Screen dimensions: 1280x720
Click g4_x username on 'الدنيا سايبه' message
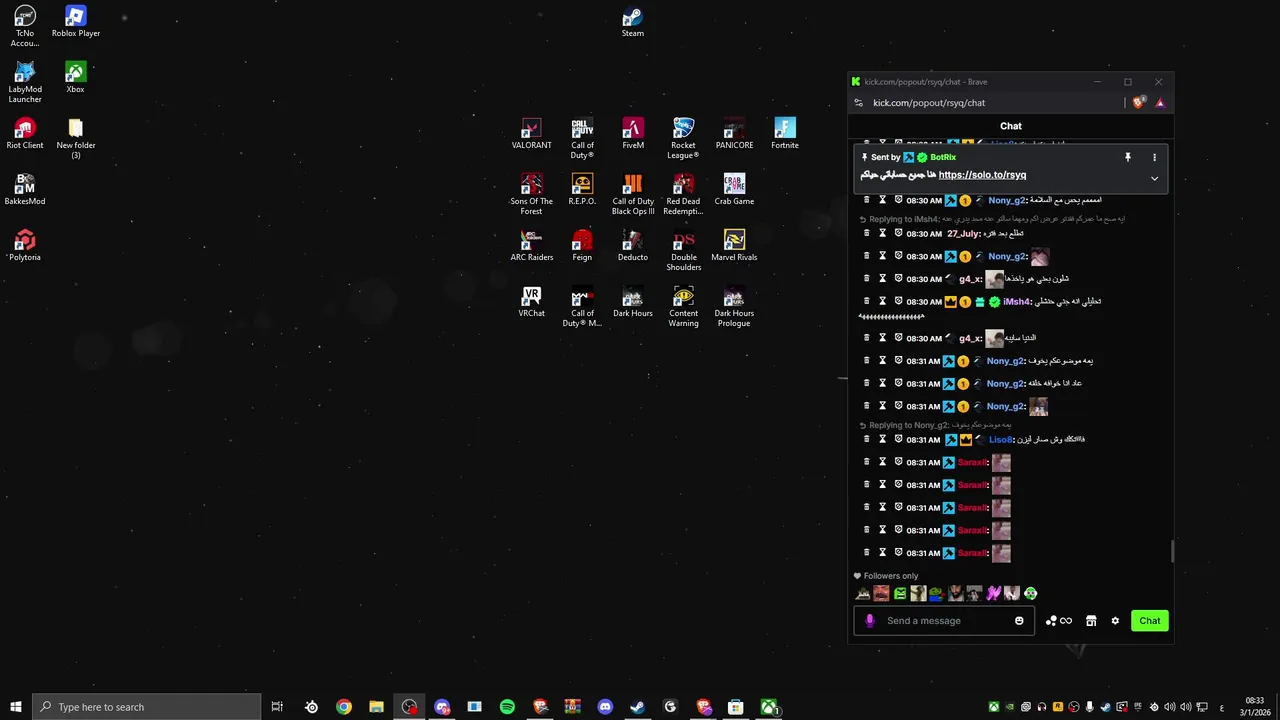pos(969,338)
